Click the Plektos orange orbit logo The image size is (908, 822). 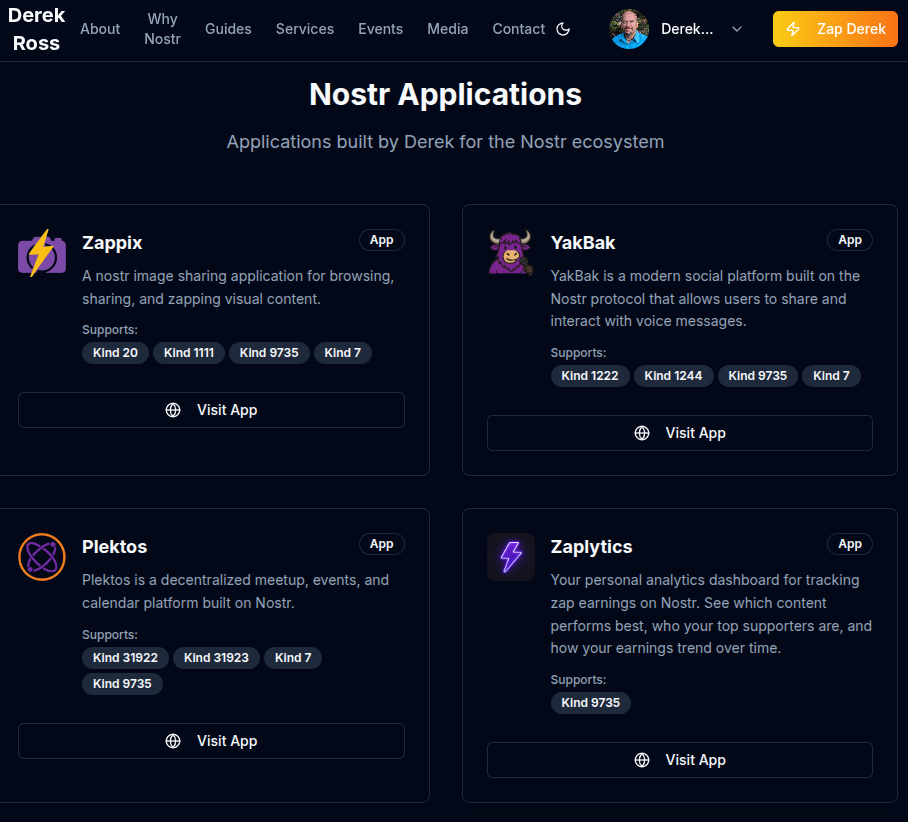point(42,556)
